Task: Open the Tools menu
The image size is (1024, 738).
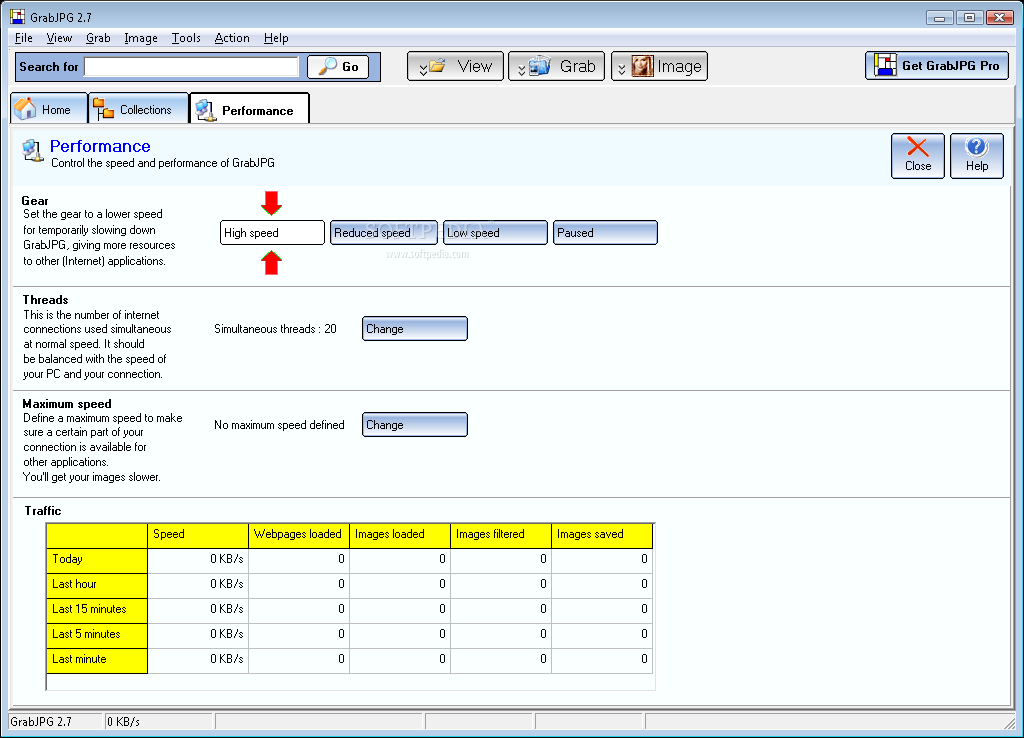Action: (x=186, y=38)
